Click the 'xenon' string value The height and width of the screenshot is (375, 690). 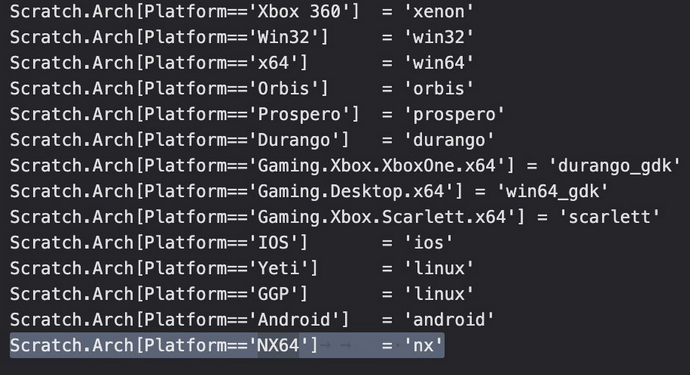click(439, 11)
